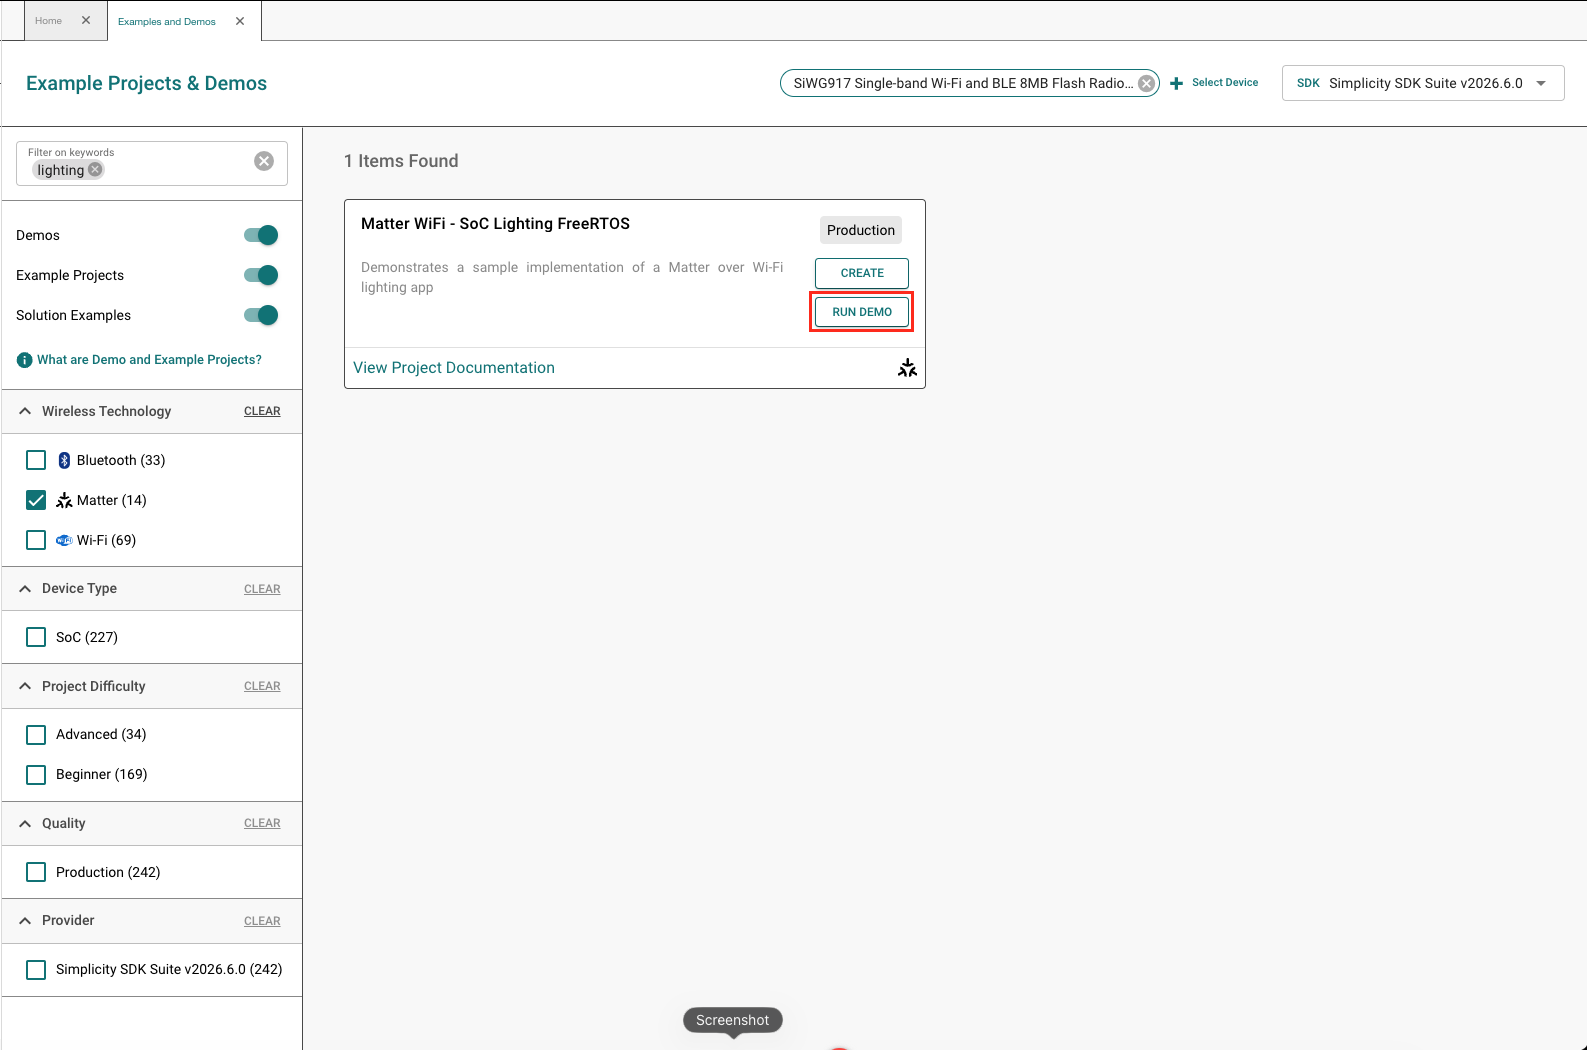
Task: Collapse the Project Difficulty section
Action: pos(25,686)
